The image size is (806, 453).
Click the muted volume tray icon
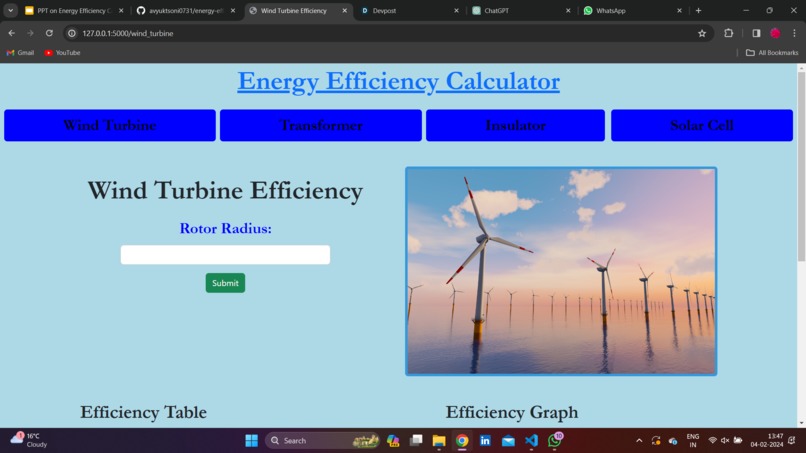[x=725, y=441]
